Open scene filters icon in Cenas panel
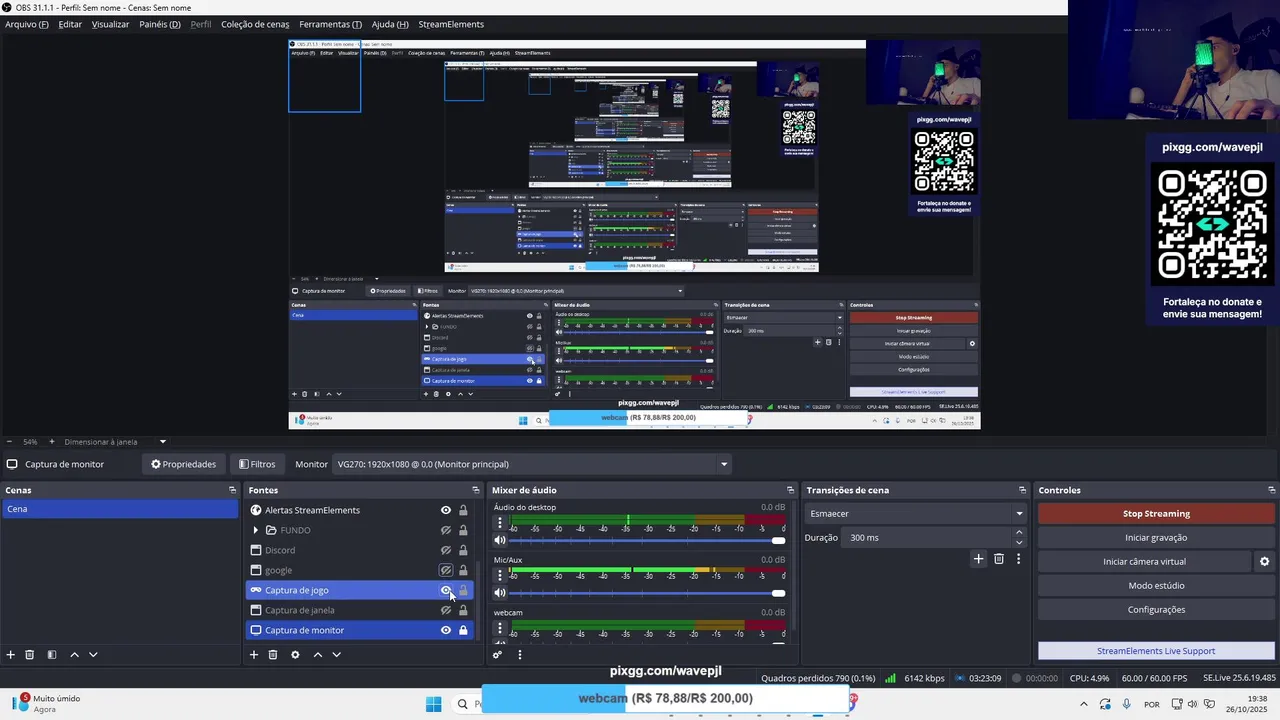Viewport: 1280px width, 720px height. tap(52, 655)
